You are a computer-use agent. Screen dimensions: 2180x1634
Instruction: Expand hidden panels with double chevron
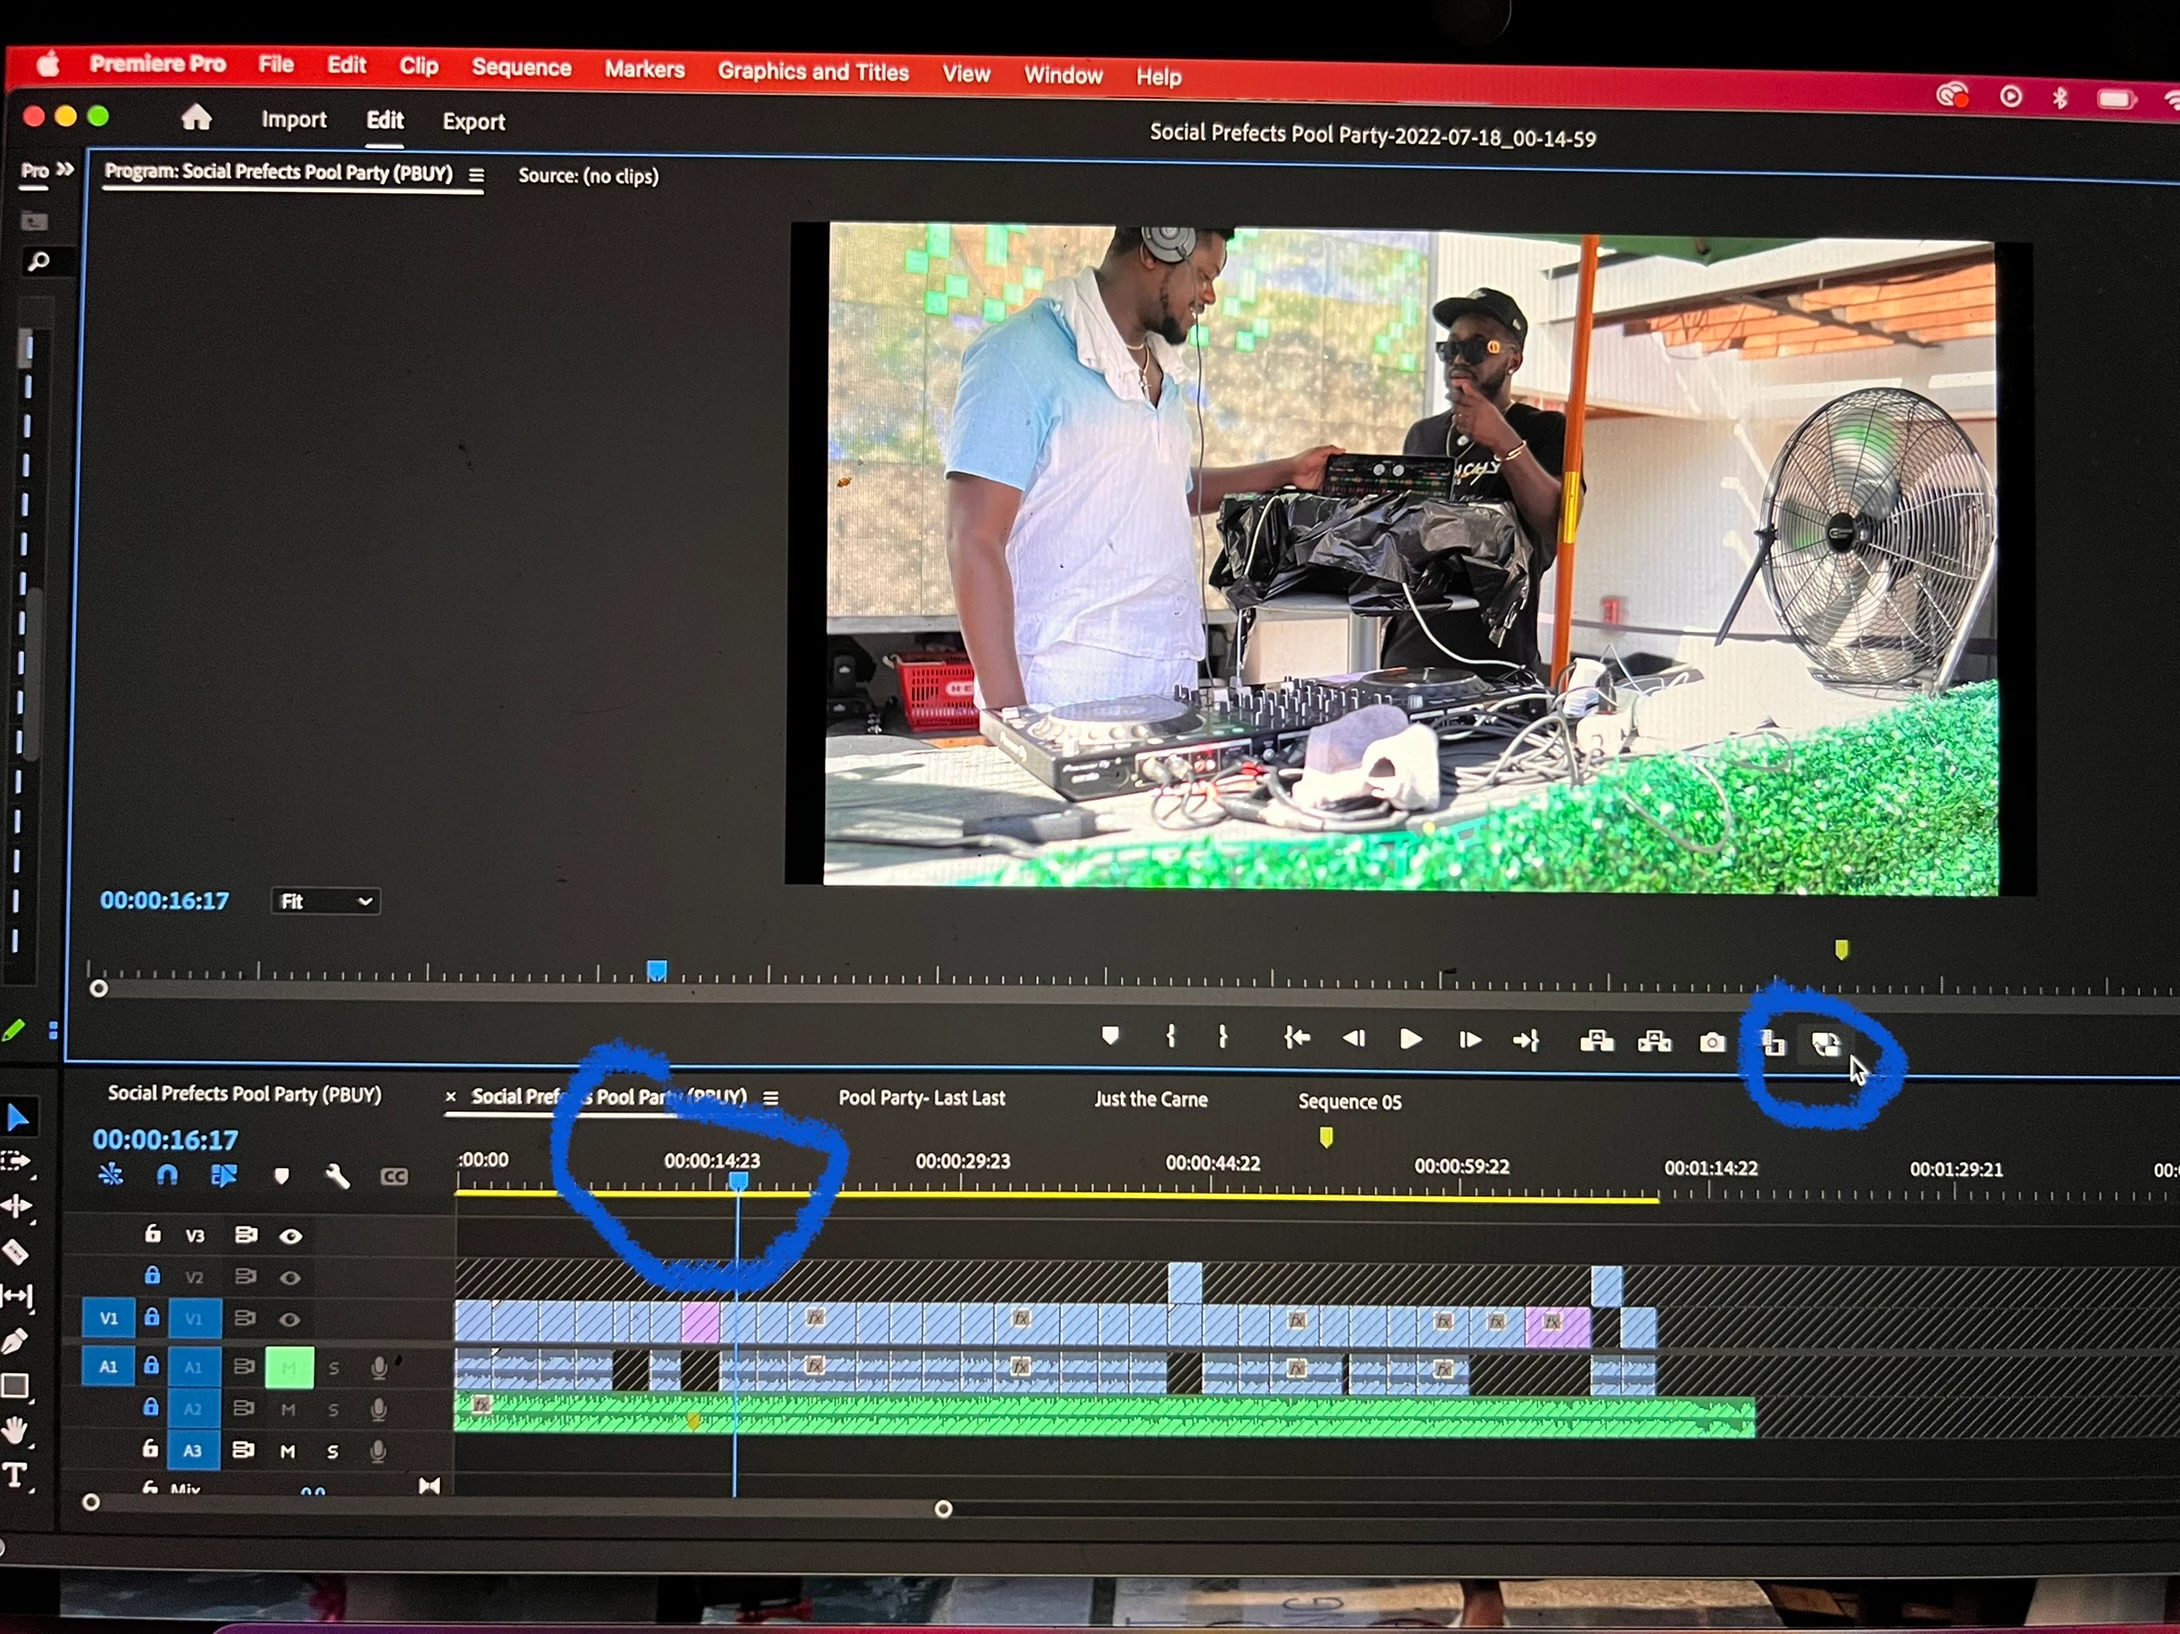(65, 170)
